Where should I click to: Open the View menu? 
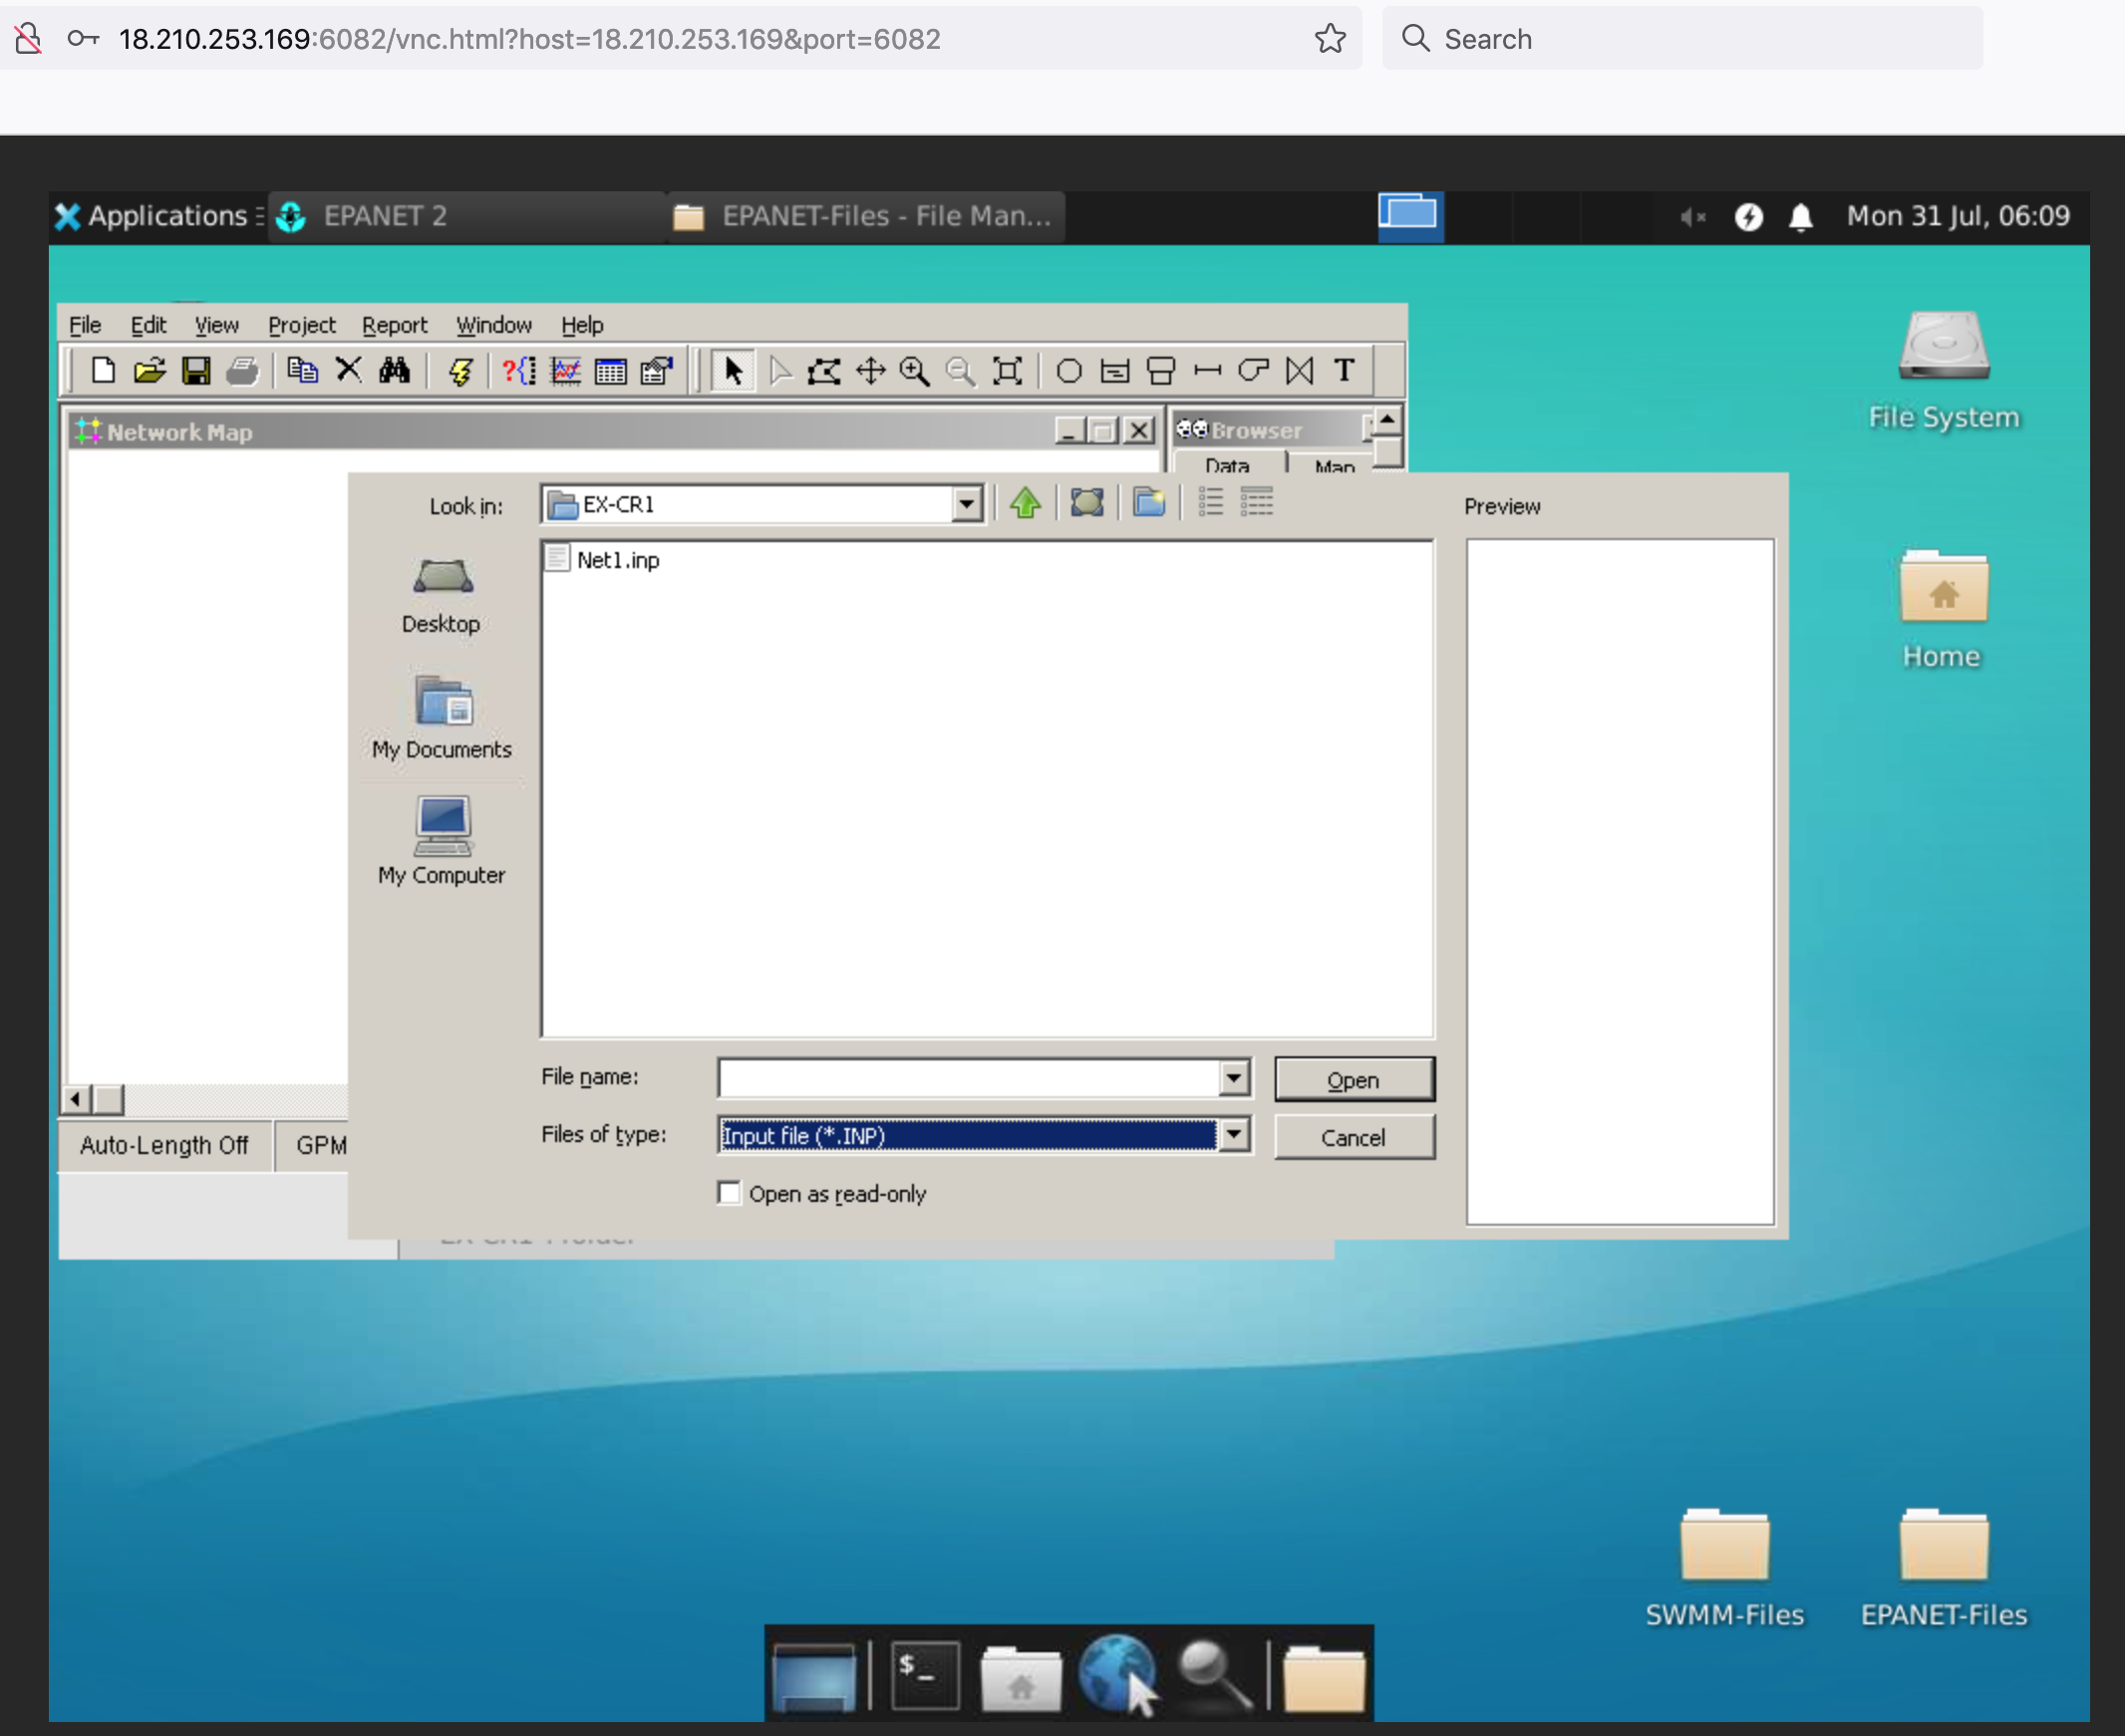(x=216, y=325)
